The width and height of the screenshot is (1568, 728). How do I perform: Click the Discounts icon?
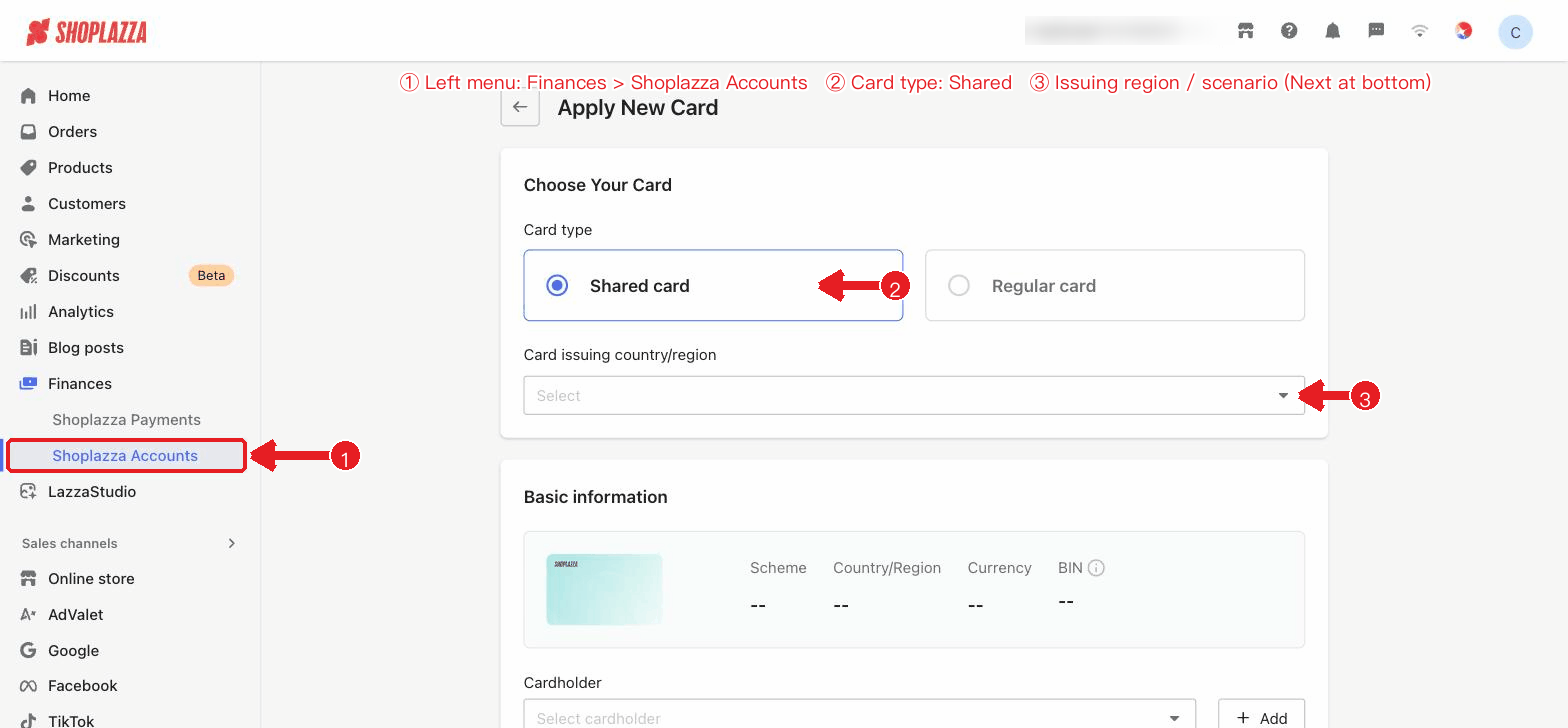pyautogui.click(x=28, y=276)
